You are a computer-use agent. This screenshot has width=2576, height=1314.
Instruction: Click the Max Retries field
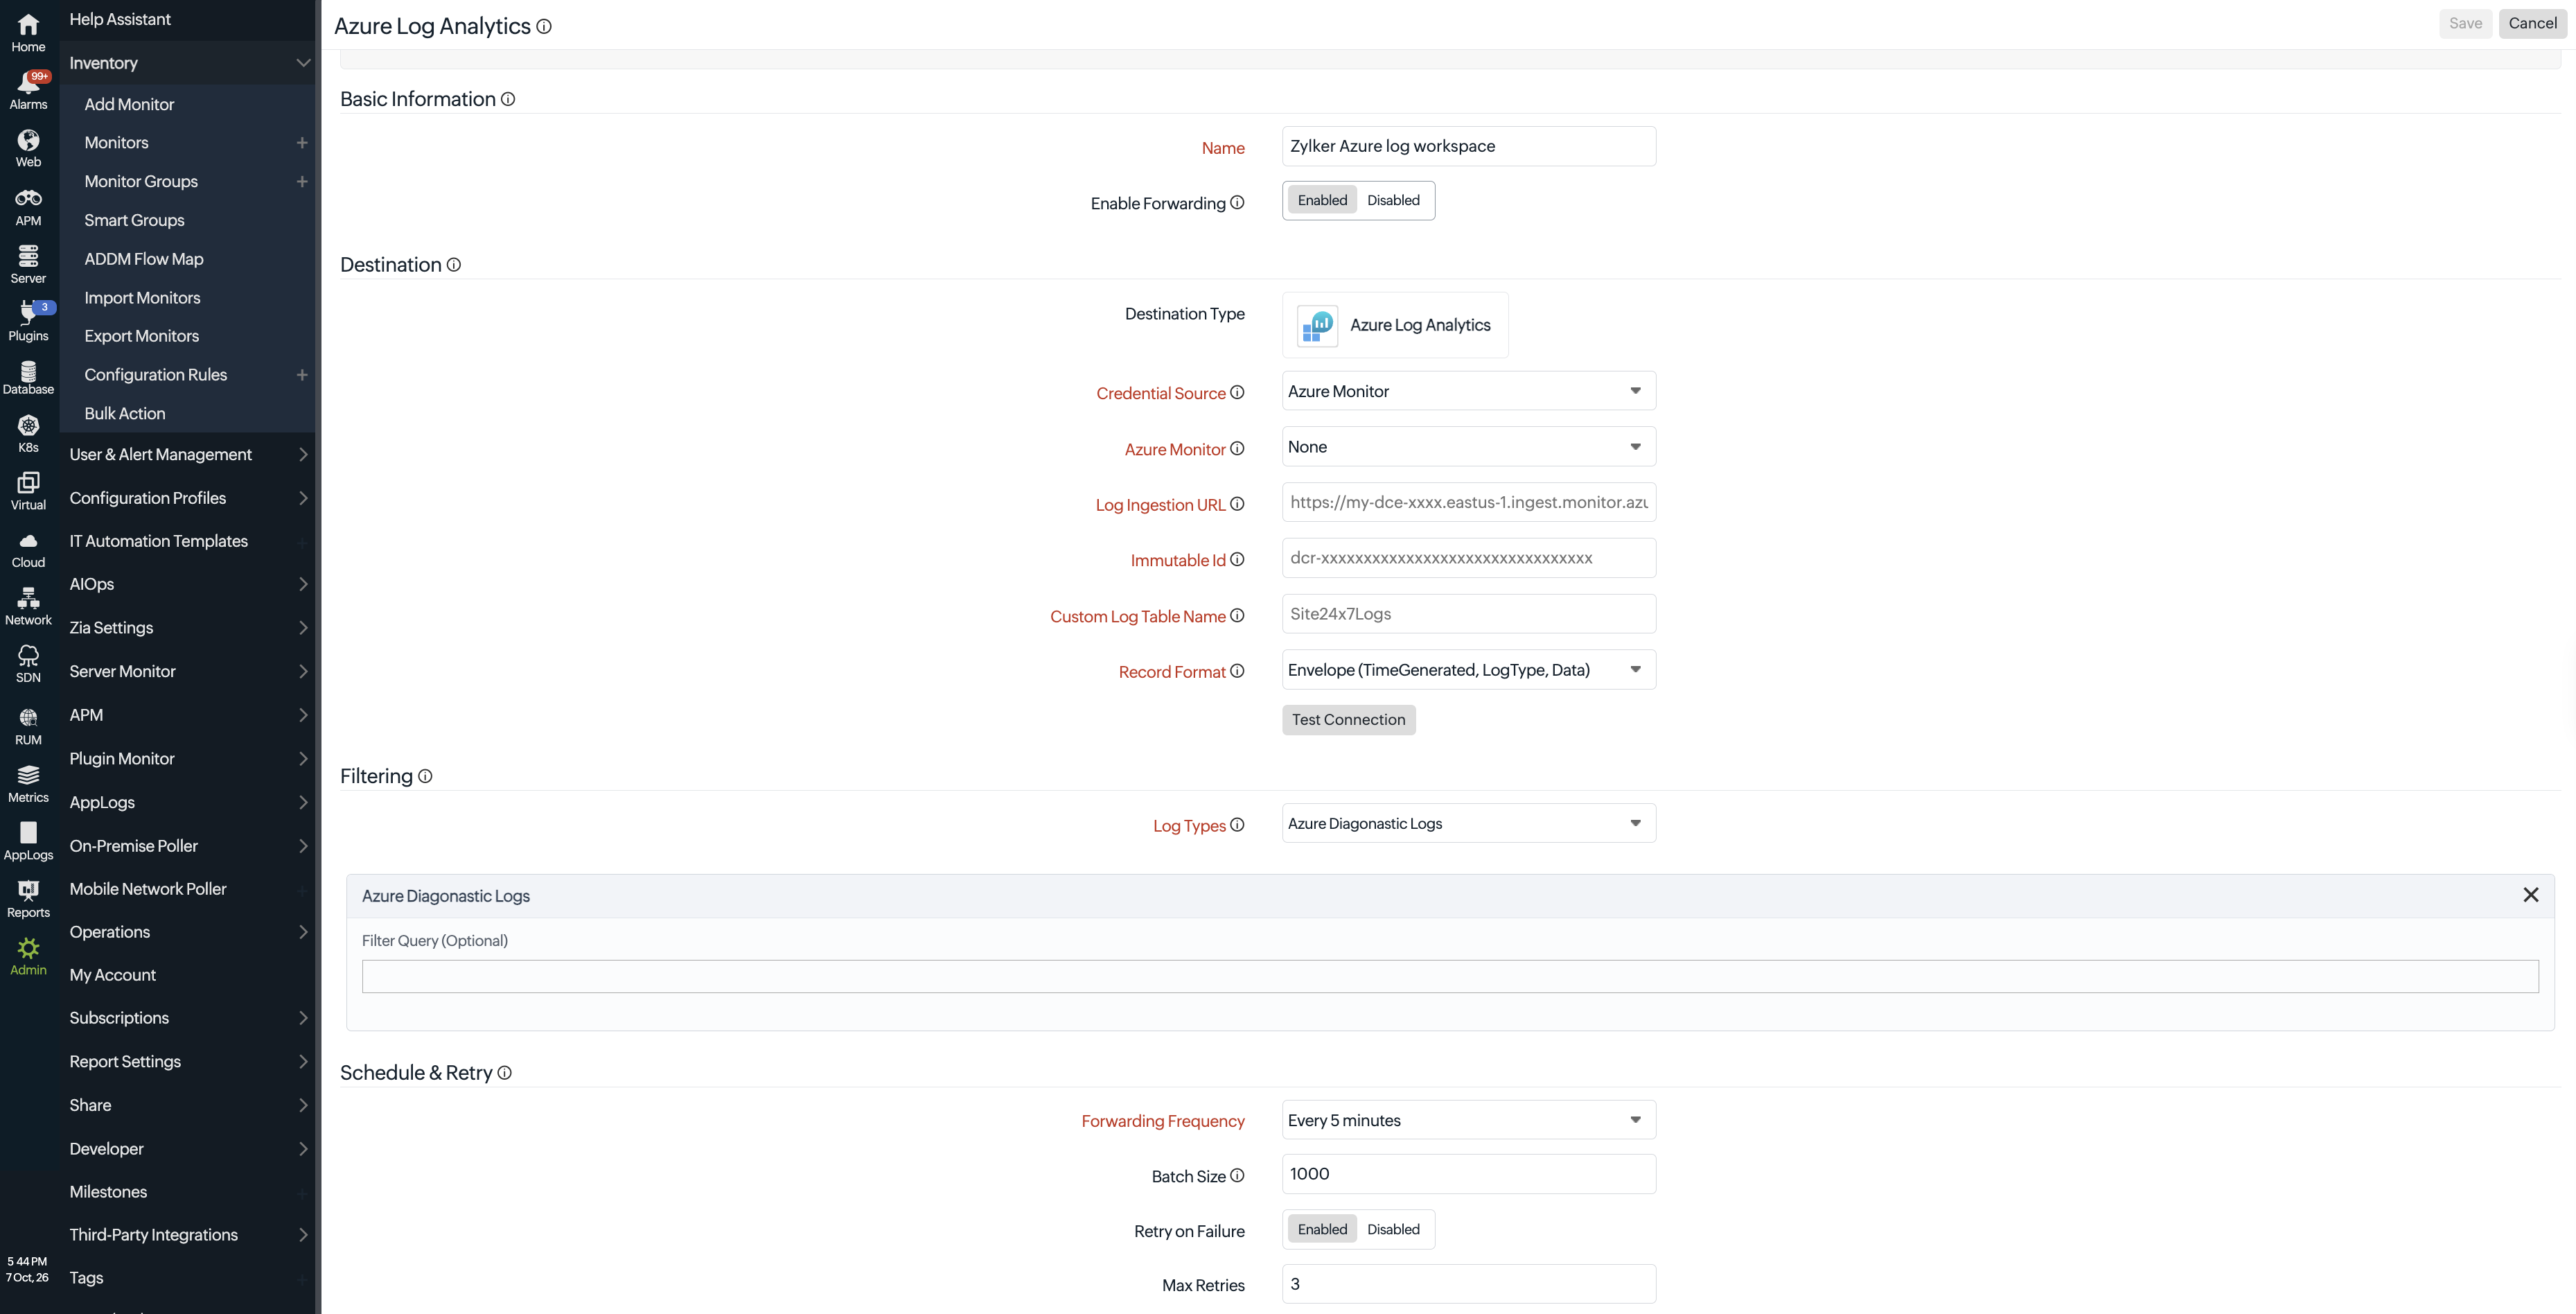click(1469, 1284)
